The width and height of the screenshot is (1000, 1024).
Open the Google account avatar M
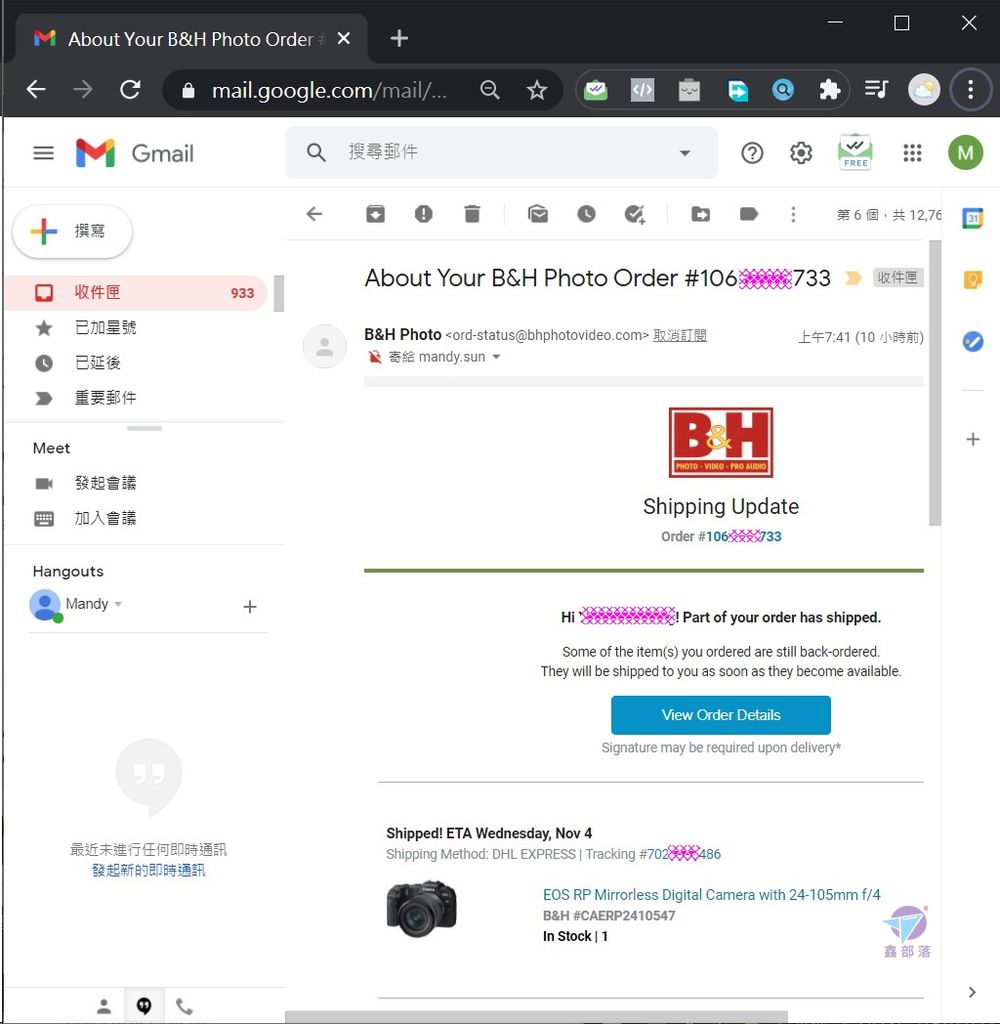coord(965,153)
